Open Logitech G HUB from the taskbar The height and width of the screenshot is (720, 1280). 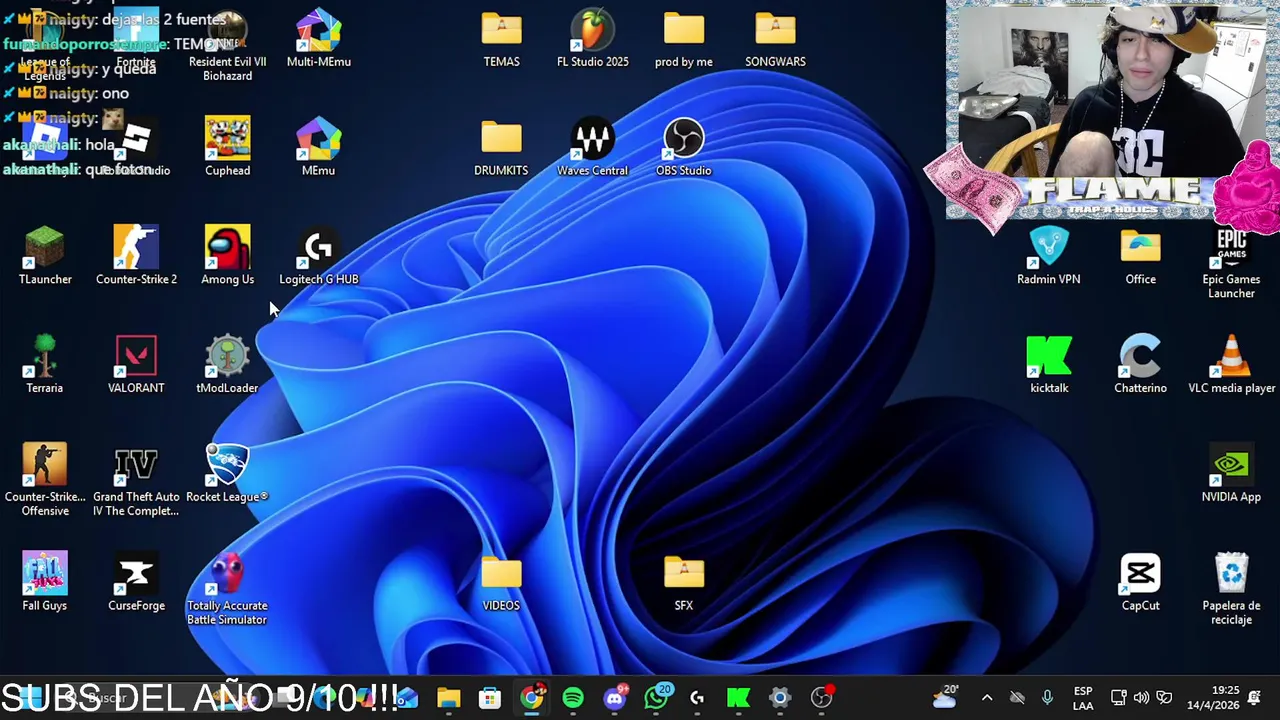point(697,698)
